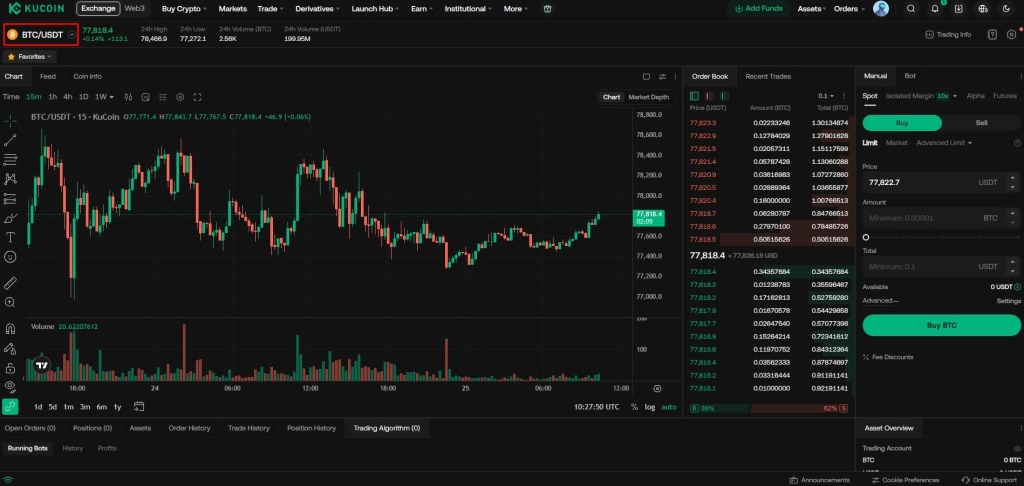This screenshot has height=486, width=1024.
Task: Select the ruler measure tool
Action: pyautogui.click(x=10, y=283)
